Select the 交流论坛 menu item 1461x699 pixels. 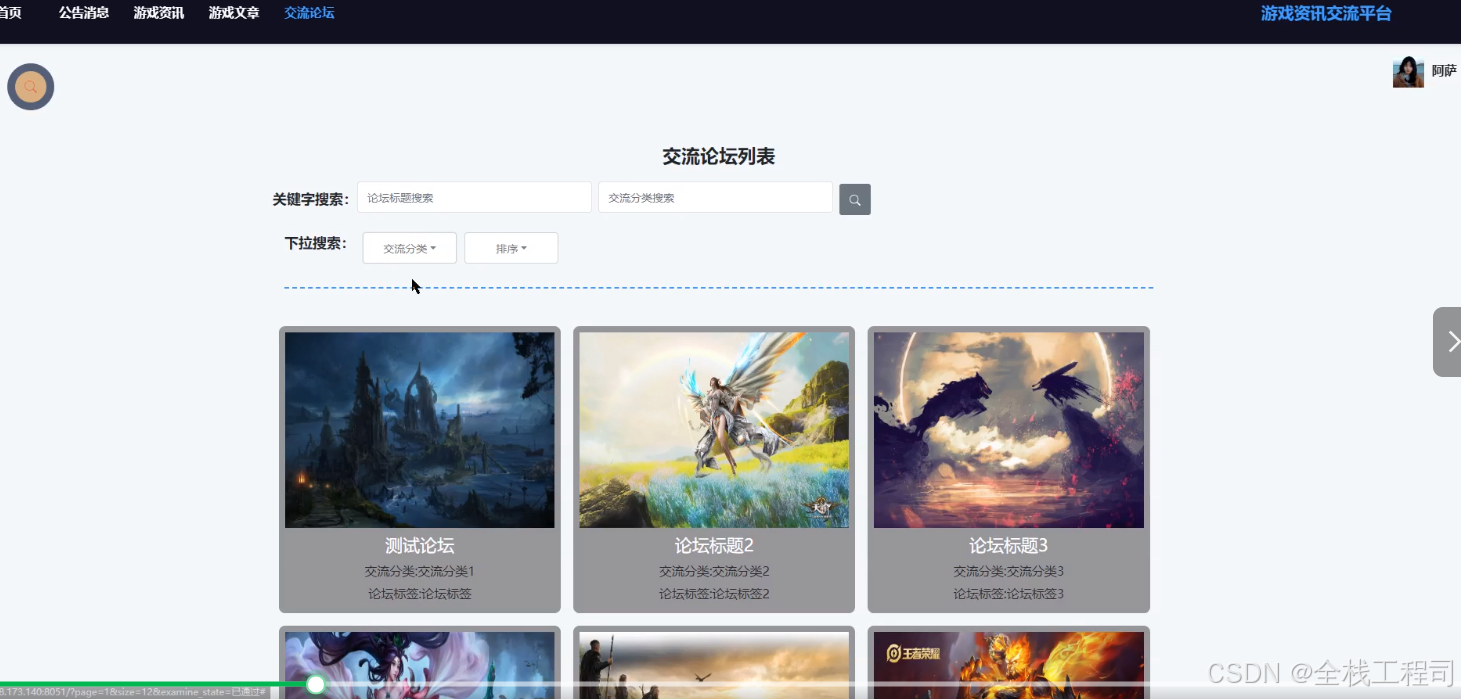(309, 13)
